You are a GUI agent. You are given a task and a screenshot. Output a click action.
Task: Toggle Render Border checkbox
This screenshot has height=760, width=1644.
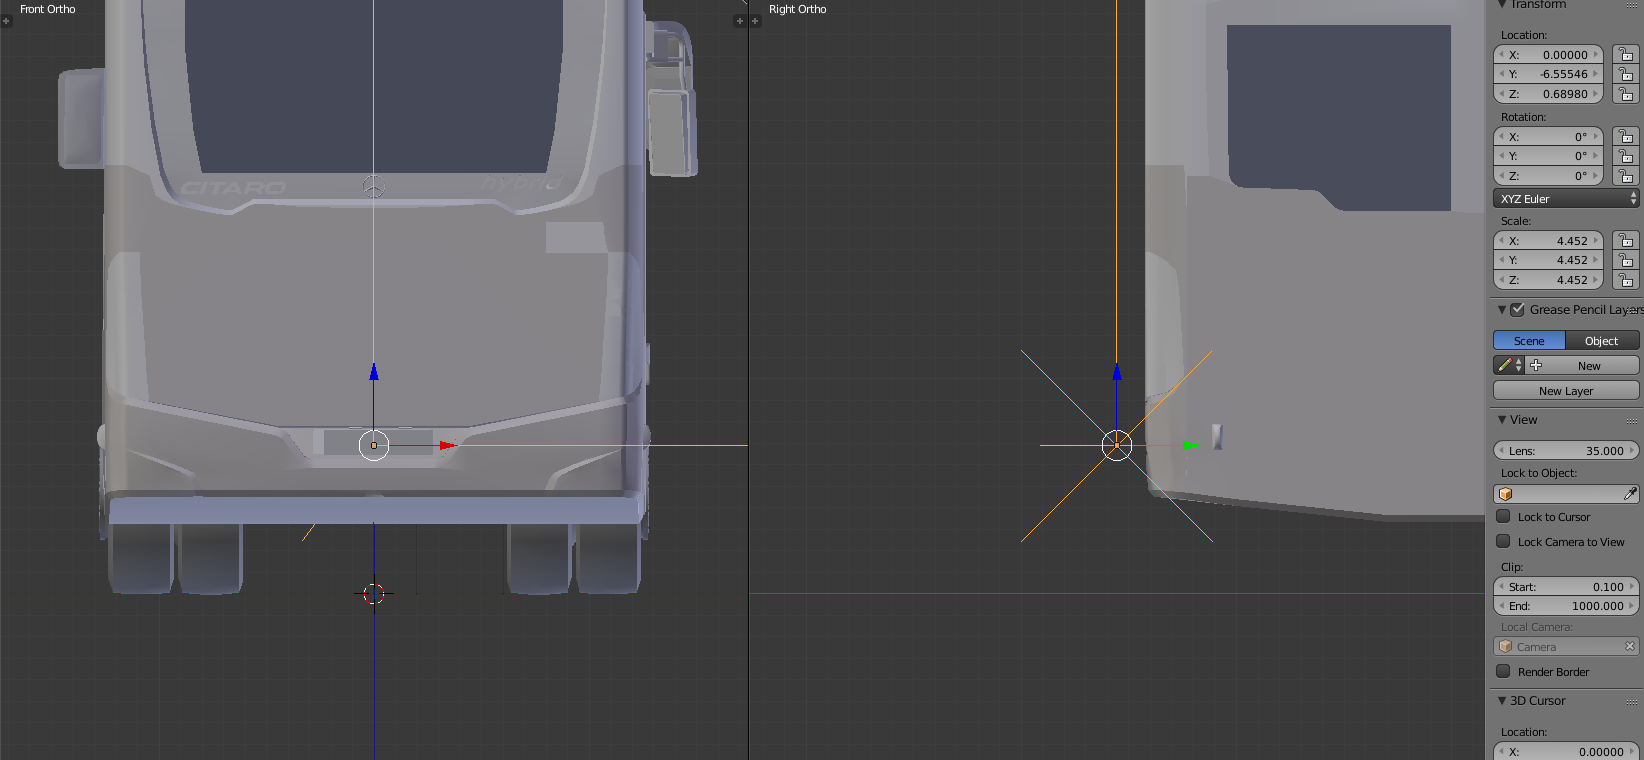[x=1503, y=672]
